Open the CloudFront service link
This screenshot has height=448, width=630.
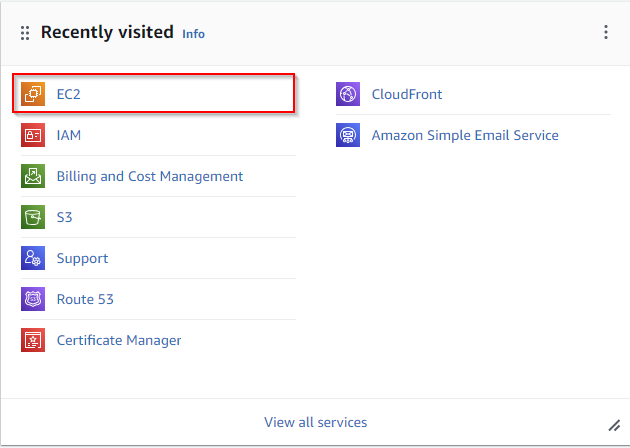point(407,94)
